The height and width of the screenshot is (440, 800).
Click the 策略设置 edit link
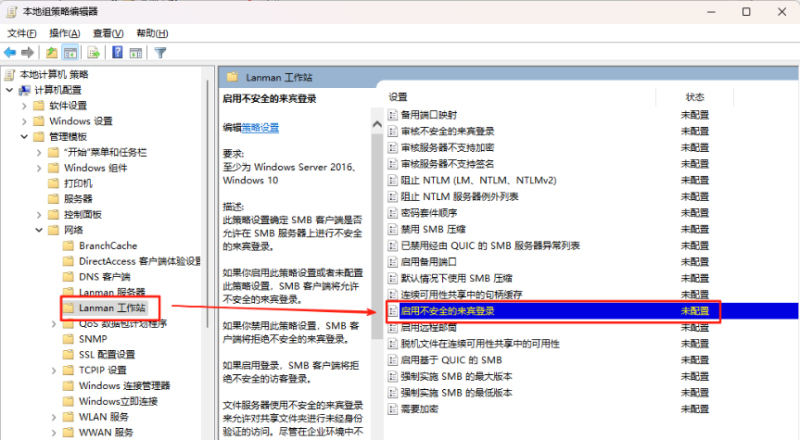(x=260, y=127)
